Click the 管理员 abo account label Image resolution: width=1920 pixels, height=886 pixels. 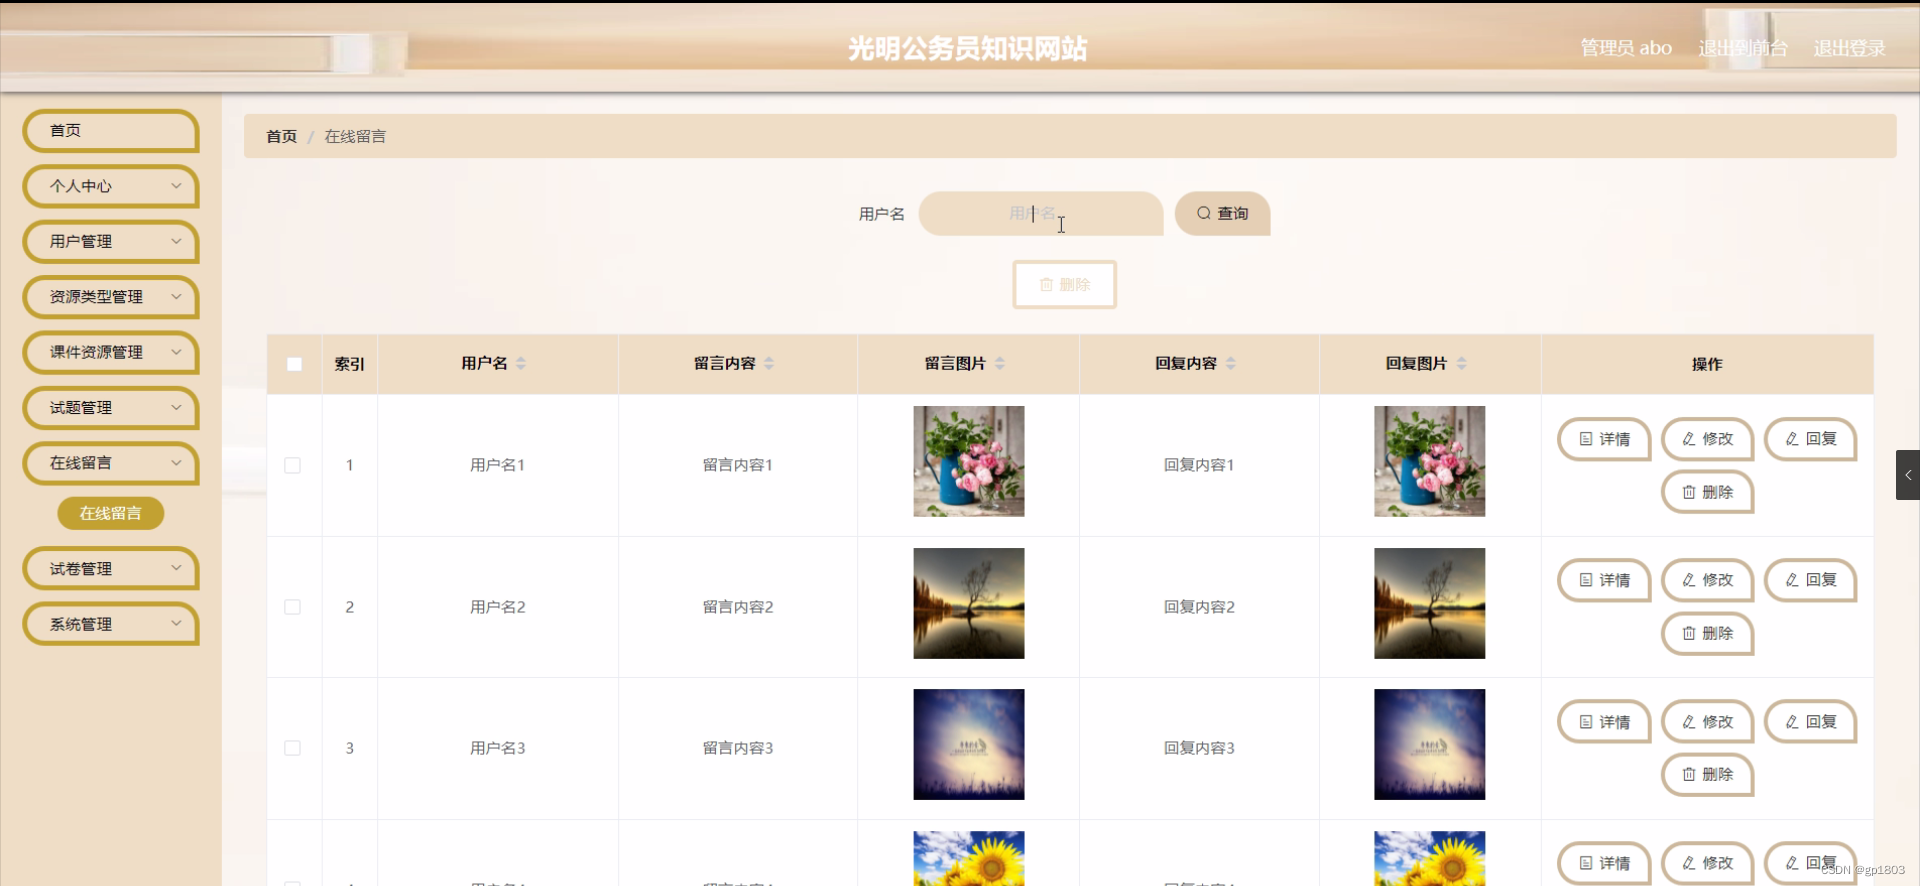tap(1626, 48)
